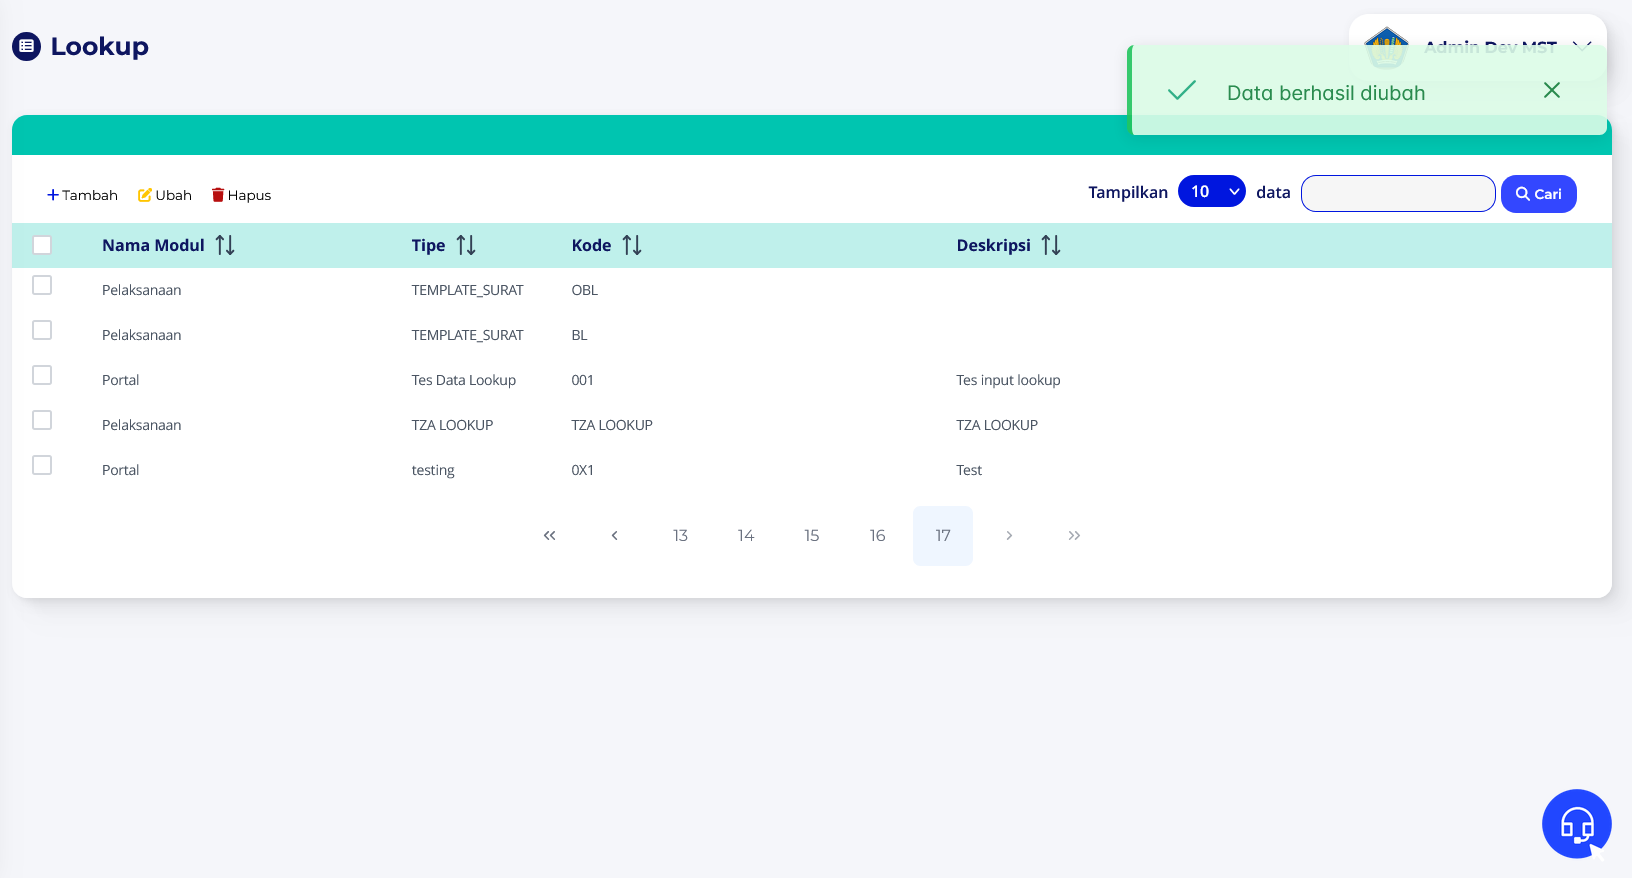Check the select-all header checkbox
1632x878 pixels.
coord(42,245)
